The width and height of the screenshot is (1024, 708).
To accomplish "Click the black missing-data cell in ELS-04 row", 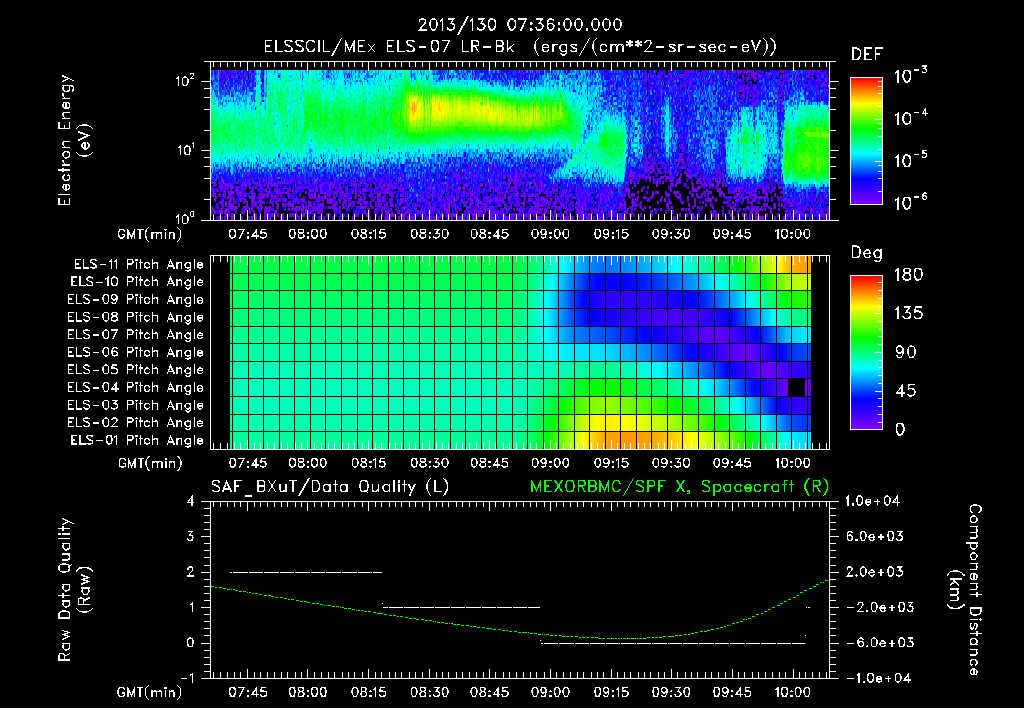I will [x=797, y=387].
